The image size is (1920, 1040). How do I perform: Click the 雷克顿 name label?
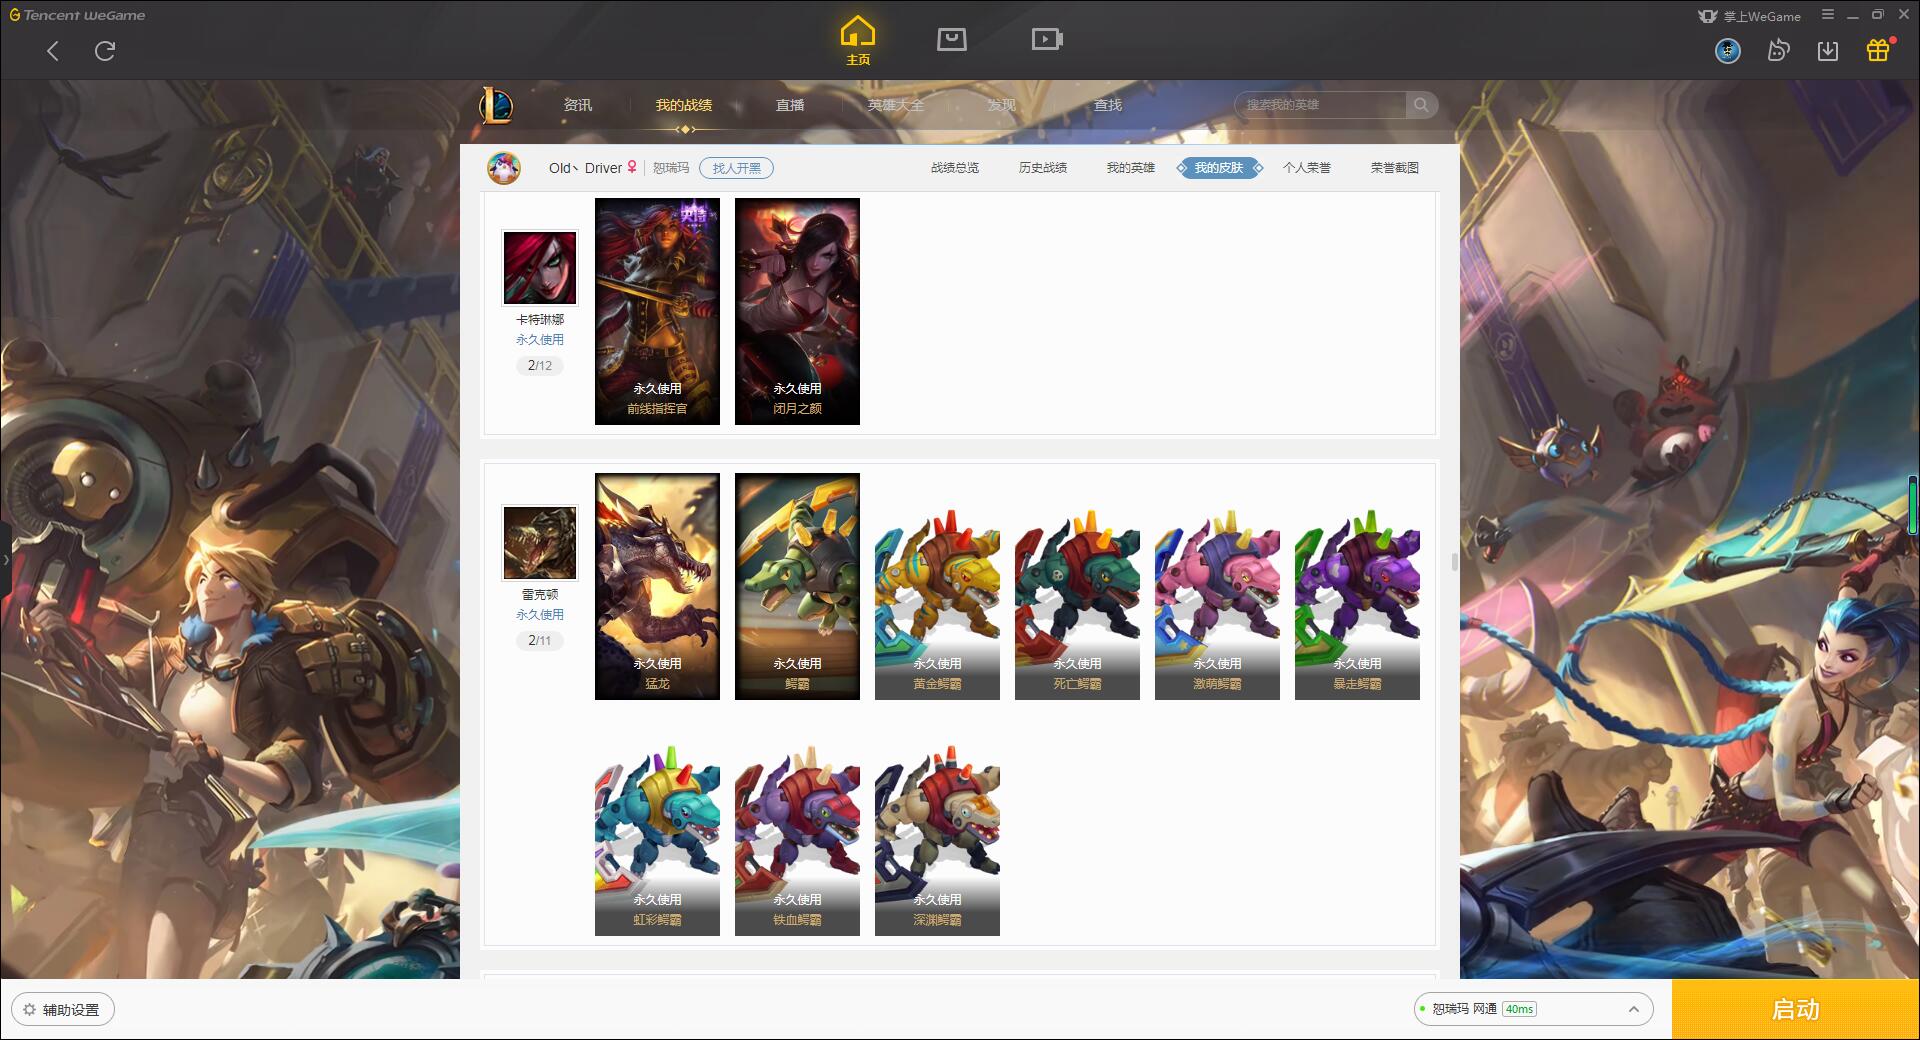(540, 595)
